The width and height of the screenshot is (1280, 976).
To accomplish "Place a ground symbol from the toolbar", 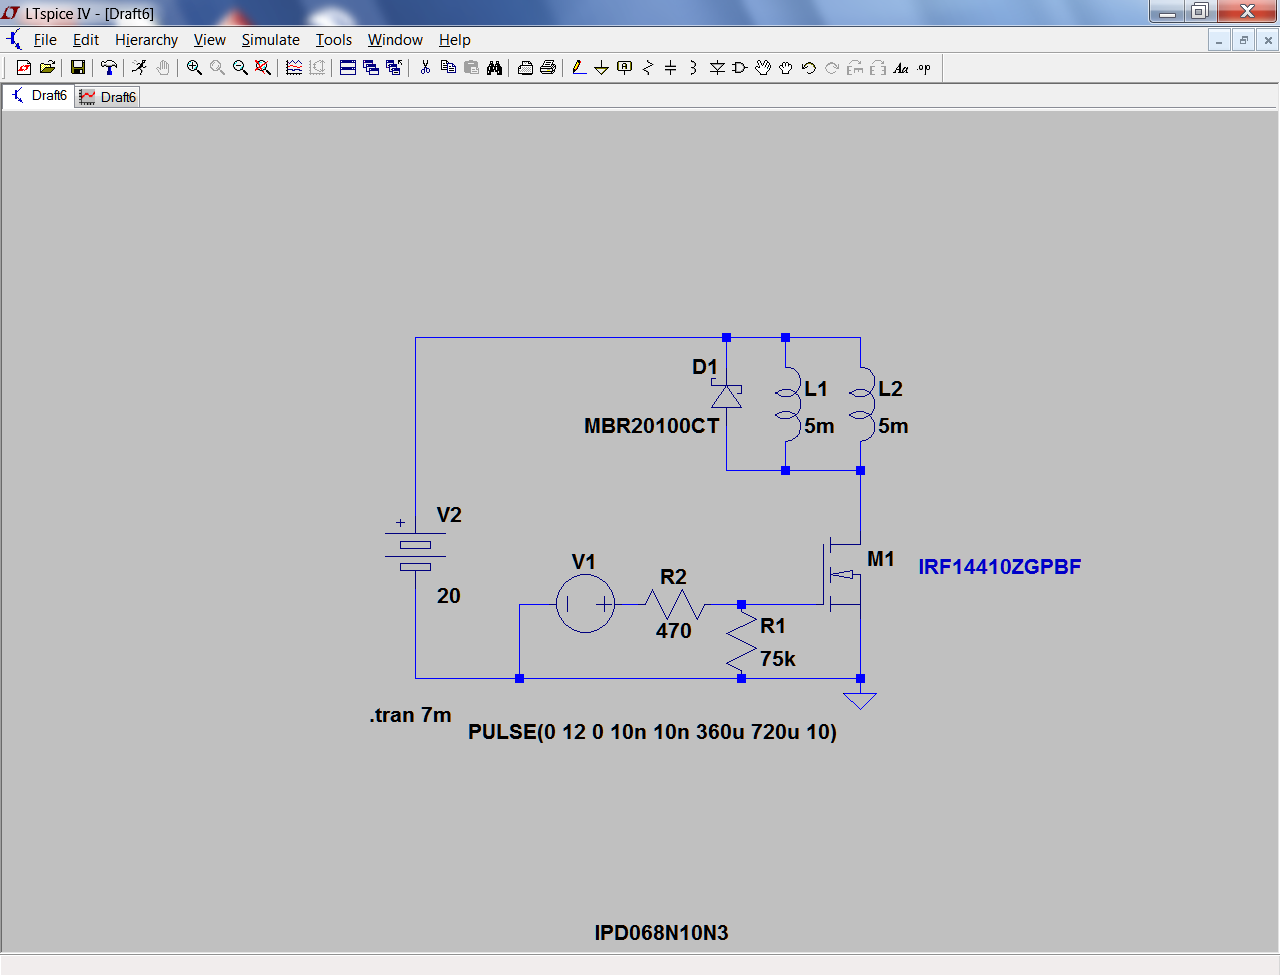I will click(602, 68).
